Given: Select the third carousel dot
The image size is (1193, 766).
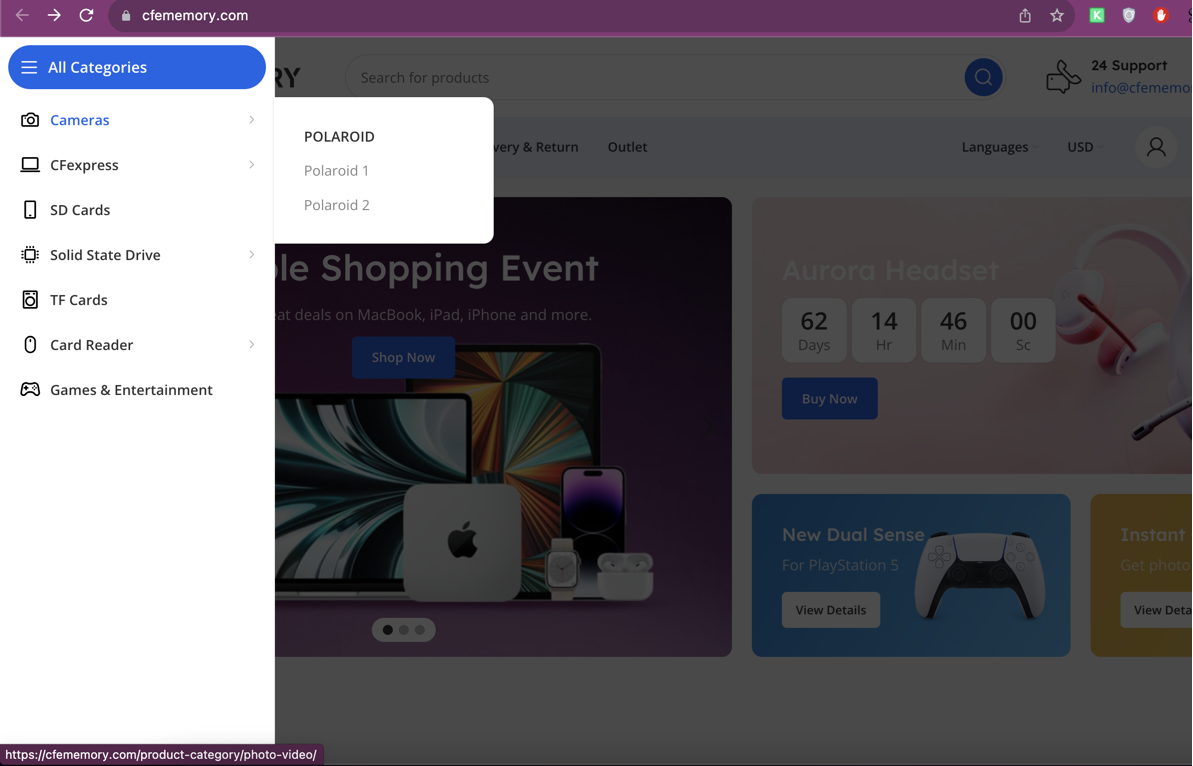Looking at the screenshot, I should pyautogui.click(x=419, y=630).
